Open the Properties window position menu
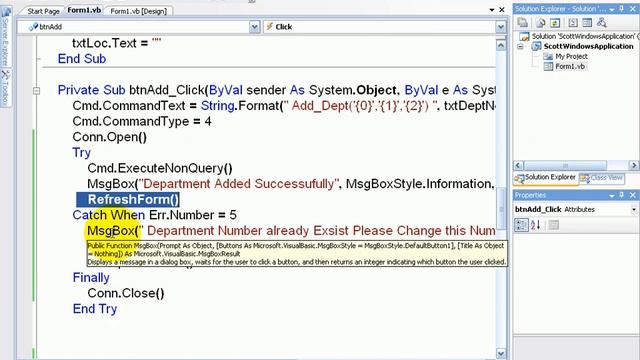 (x=612, y=196)
